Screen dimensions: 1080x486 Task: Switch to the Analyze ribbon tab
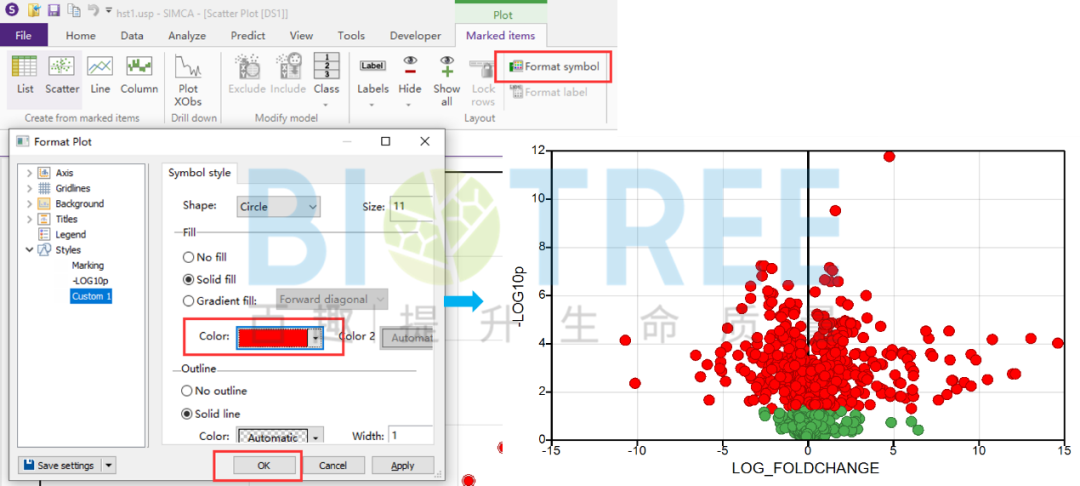coord(186,36)
